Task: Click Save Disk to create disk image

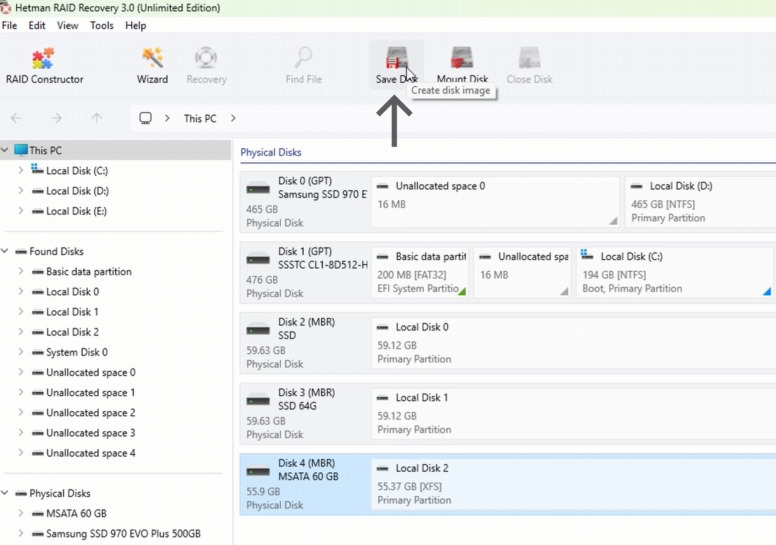Action: 396,65
